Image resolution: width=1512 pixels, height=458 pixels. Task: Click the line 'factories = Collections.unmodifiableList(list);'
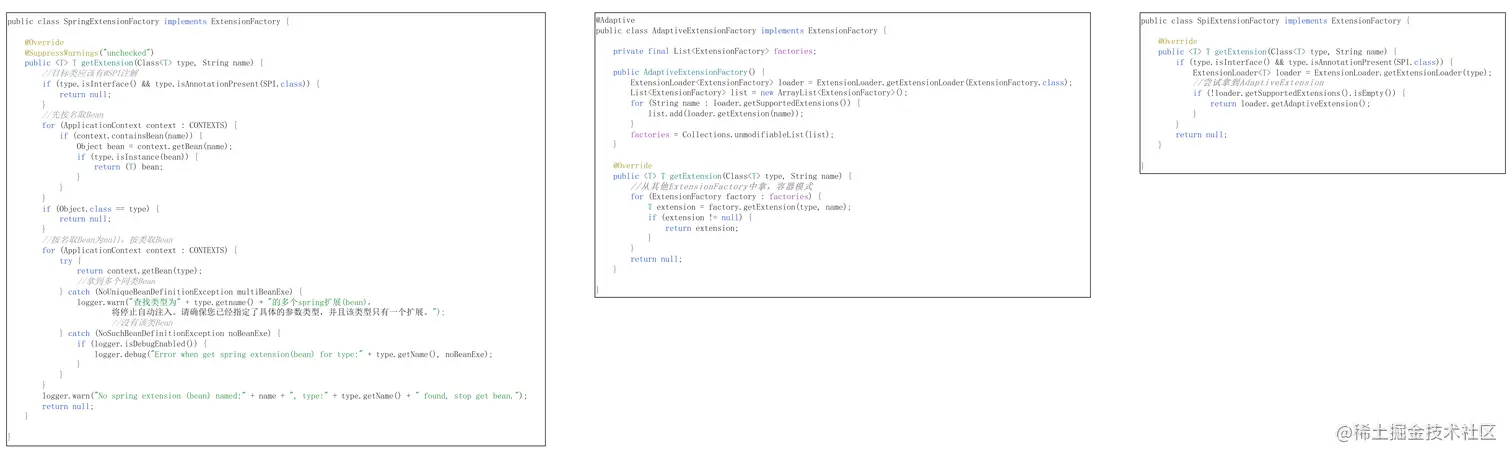pyautogui.click(x=732, y=135)
